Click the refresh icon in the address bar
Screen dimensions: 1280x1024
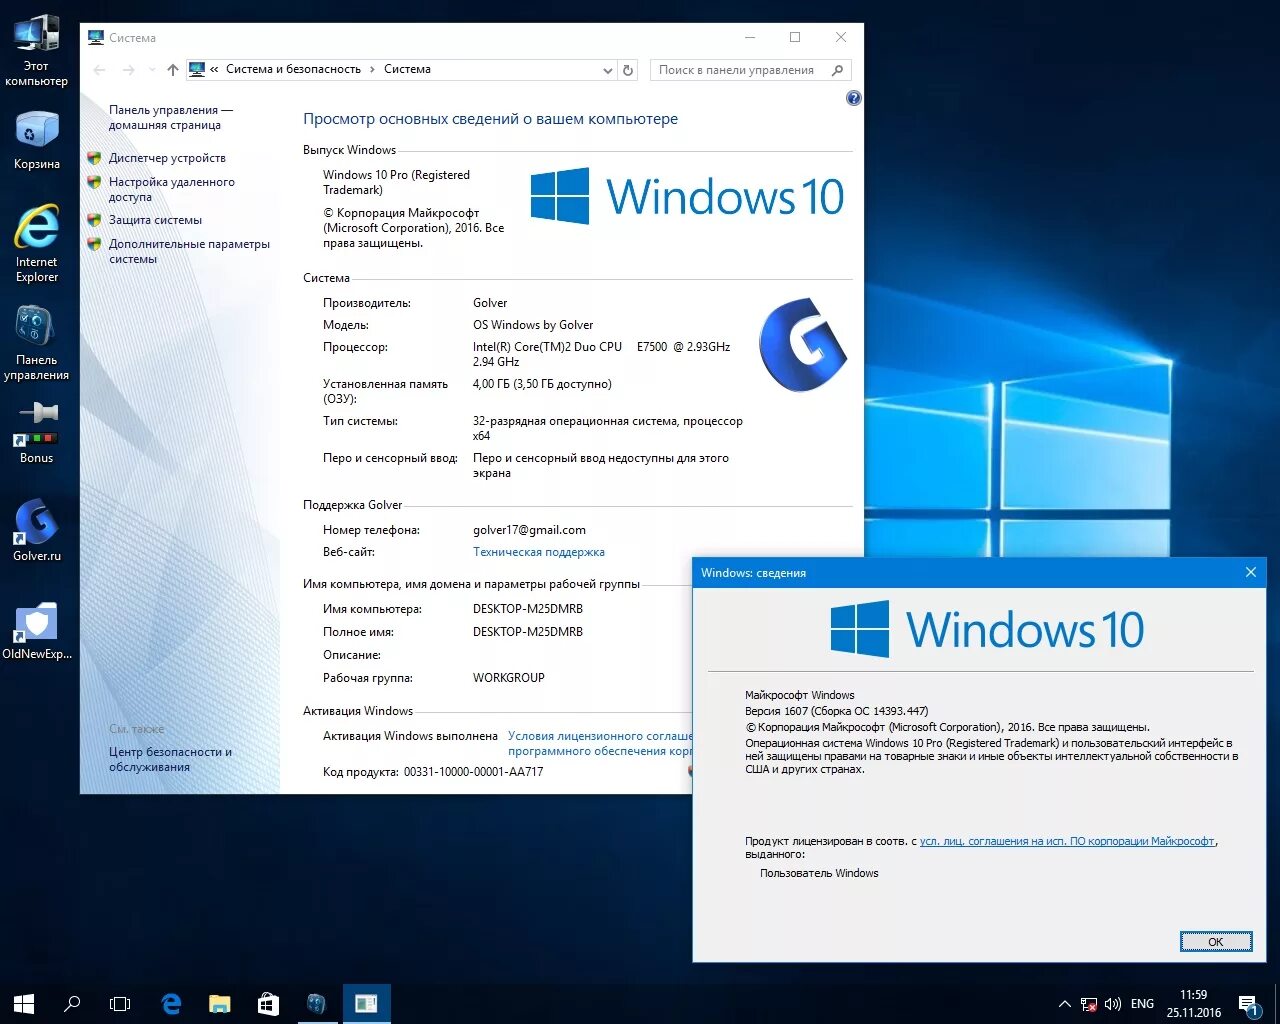pos(628,69)
